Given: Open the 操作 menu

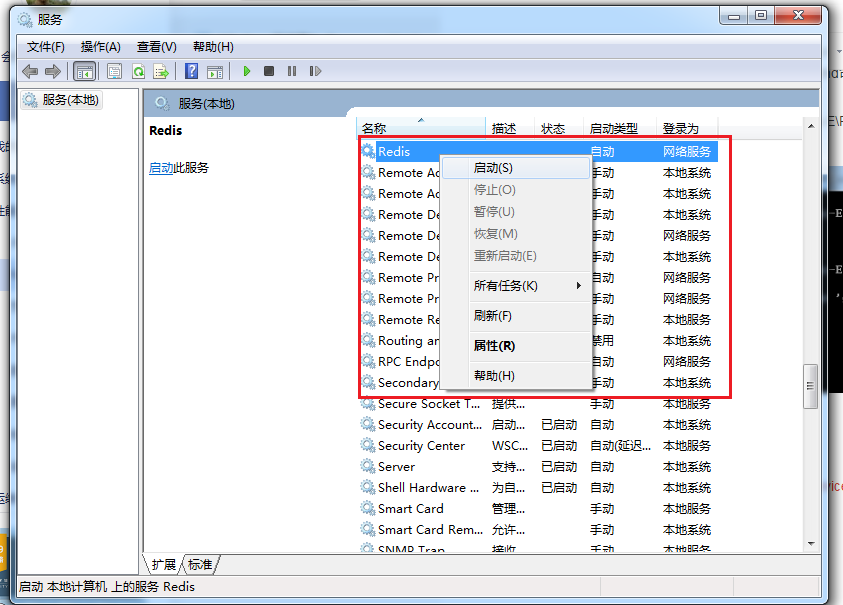Looking at the screenshot, I should point(99,46).
